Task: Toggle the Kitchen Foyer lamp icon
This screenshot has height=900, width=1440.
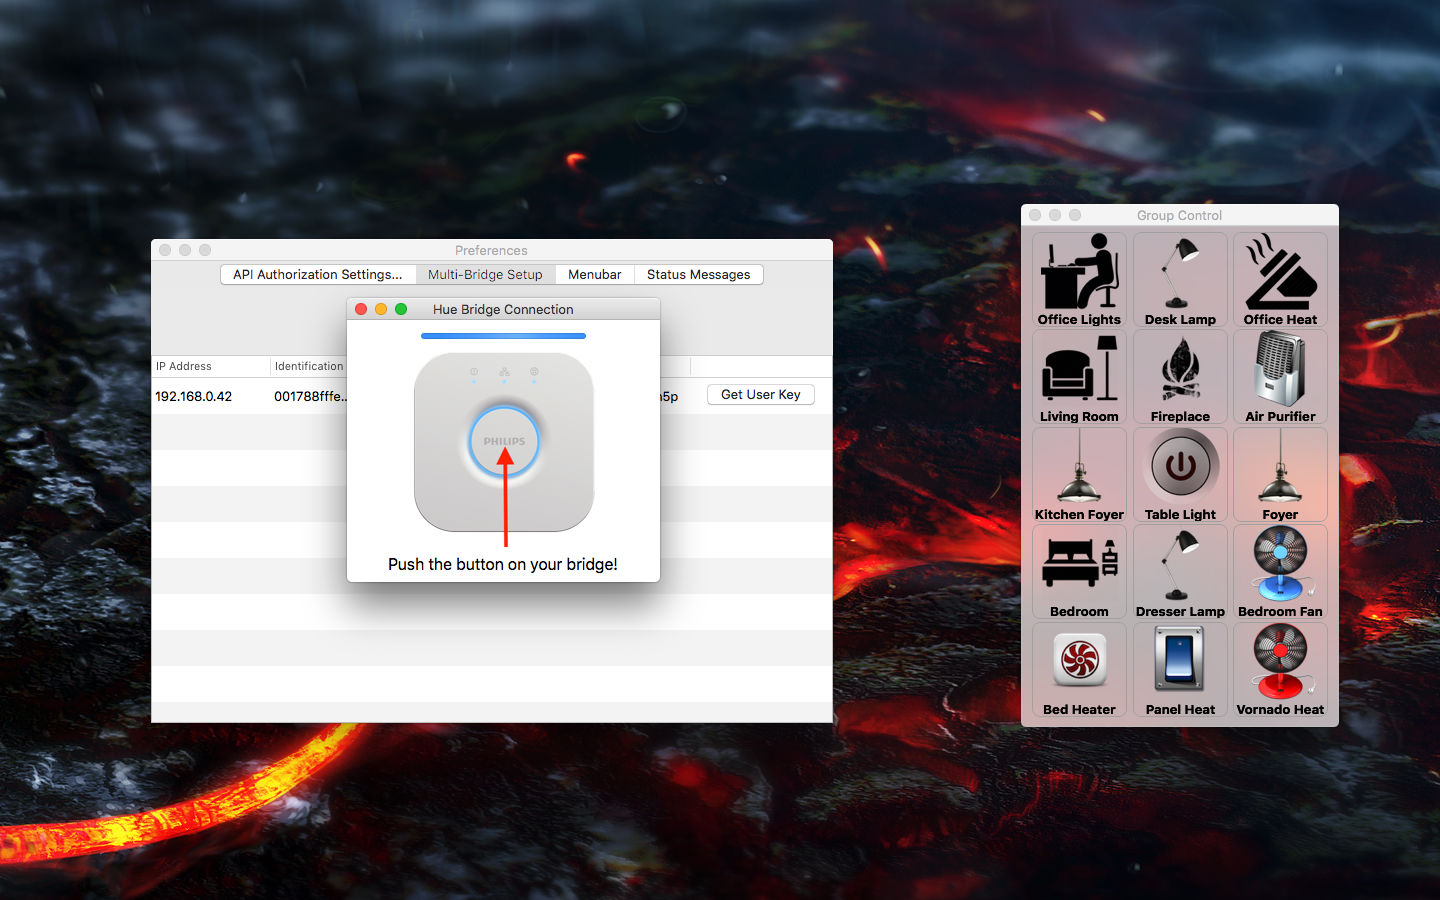Action: [1079, 475]
